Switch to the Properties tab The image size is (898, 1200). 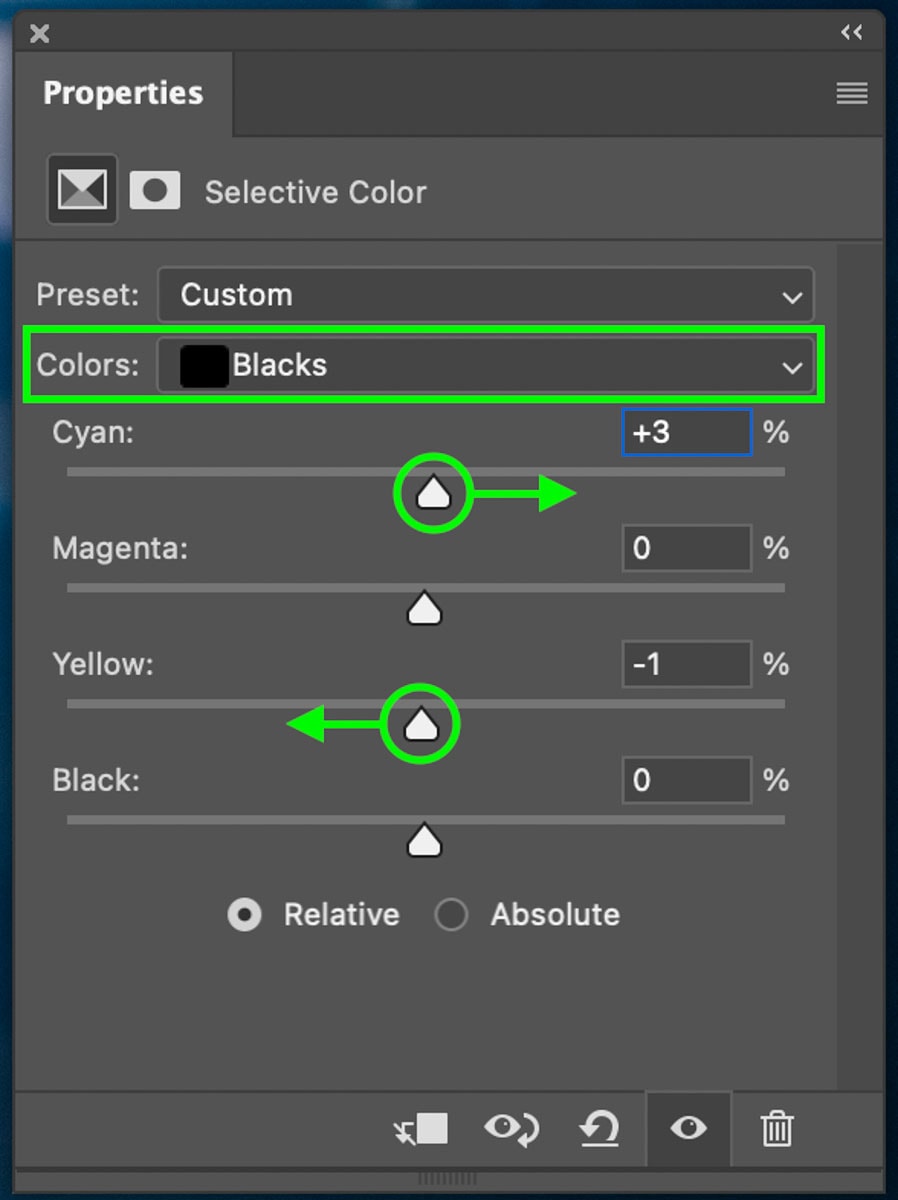(x=123, y=93)
